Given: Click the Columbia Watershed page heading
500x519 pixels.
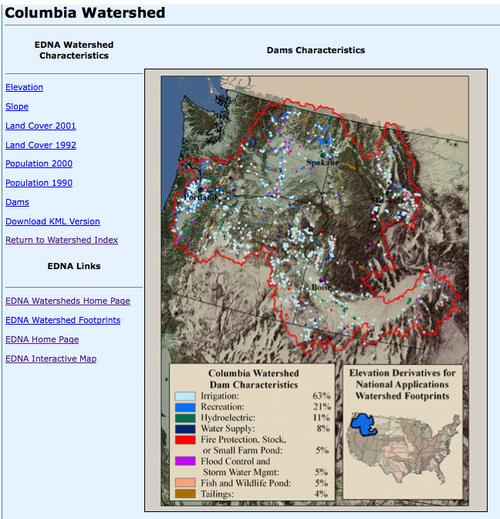Looking at the screenshot, I should [x=85, y=13].
